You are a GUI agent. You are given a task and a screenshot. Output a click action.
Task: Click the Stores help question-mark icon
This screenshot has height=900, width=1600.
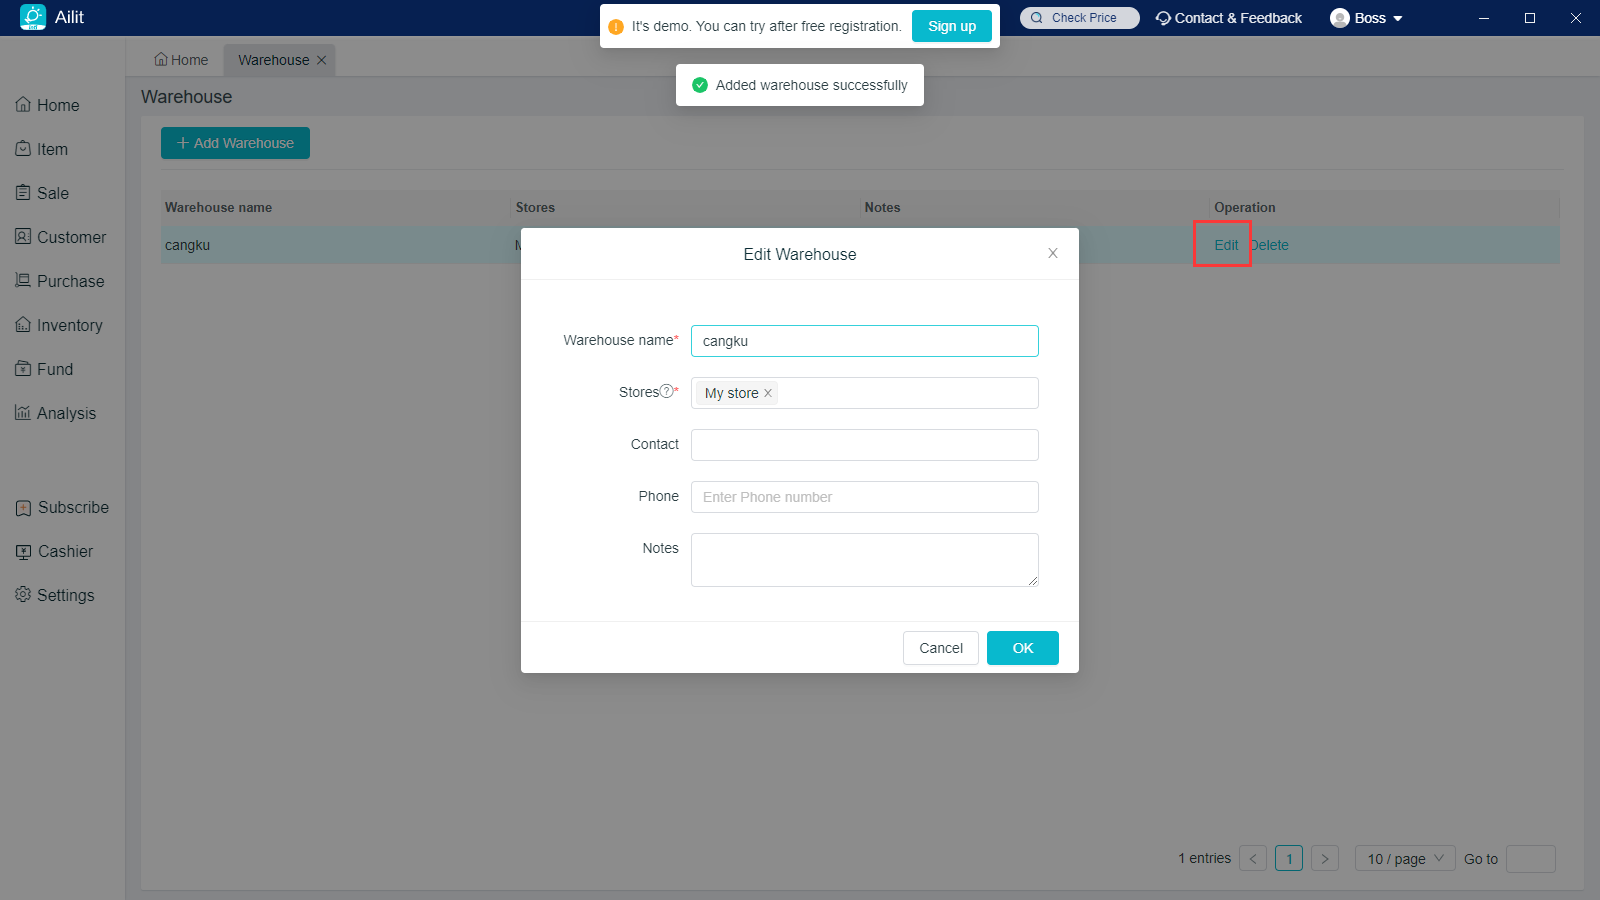tap(666, 392)
